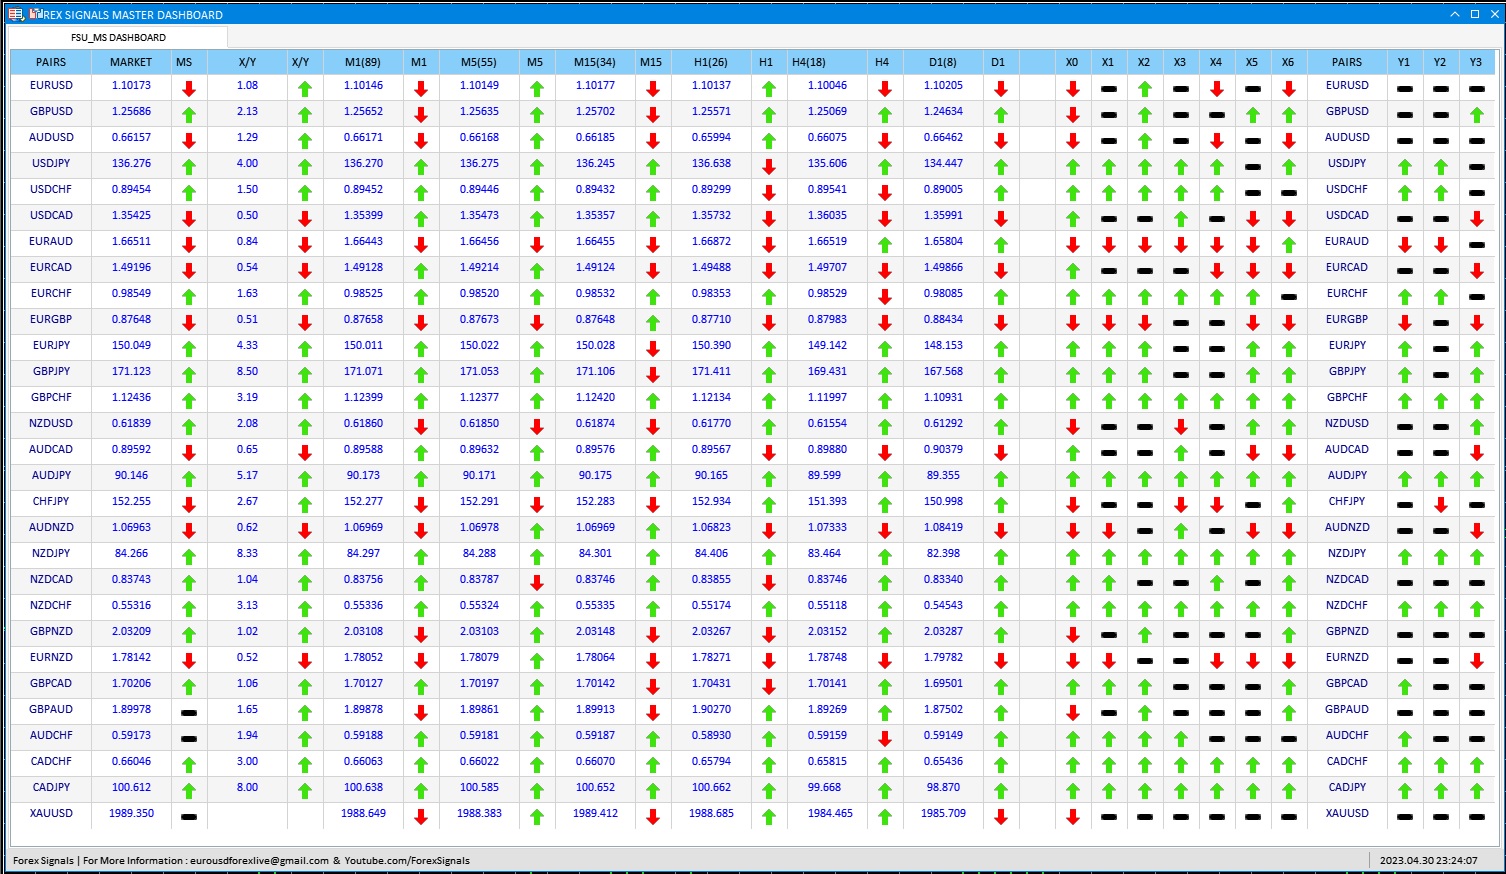1506x874 pixels.
Task: Click the 2023.04.30 23:24:07 timestamp
Action: click(x=1428, y=861)
